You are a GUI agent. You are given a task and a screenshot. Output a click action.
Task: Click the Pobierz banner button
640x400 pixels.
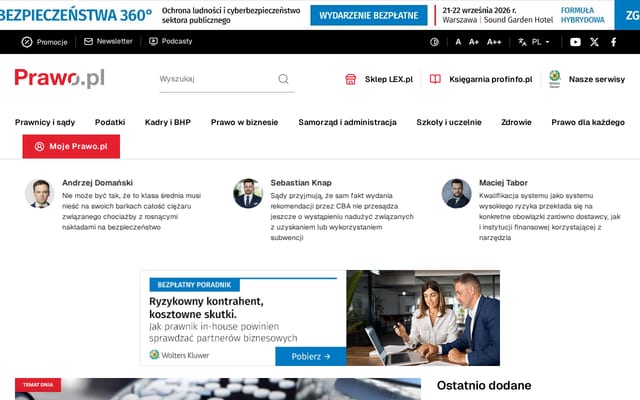click(x=311, y=356)
